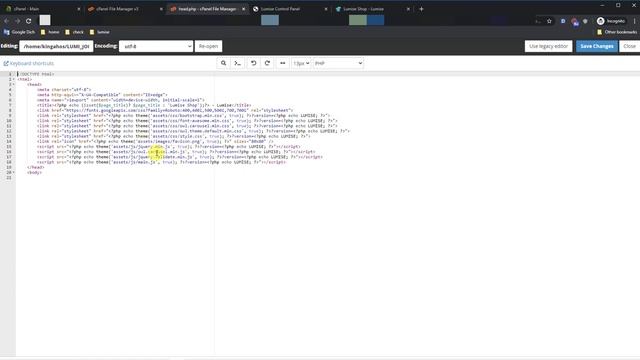The height and width of the screenshot is (360, 640).
Task: Click the title tag line 7
Action: [144, 105]
